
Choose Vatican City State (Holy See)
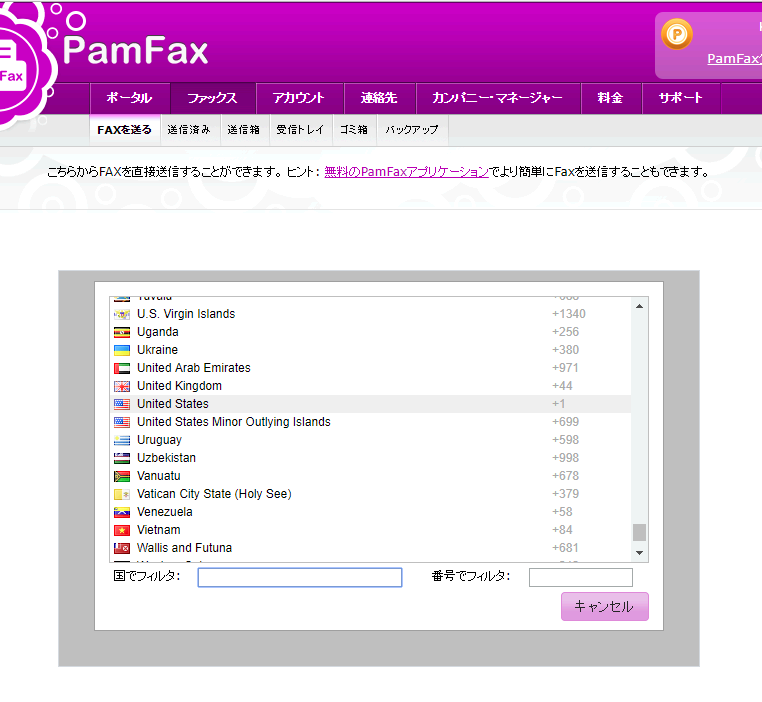point(214,494)
